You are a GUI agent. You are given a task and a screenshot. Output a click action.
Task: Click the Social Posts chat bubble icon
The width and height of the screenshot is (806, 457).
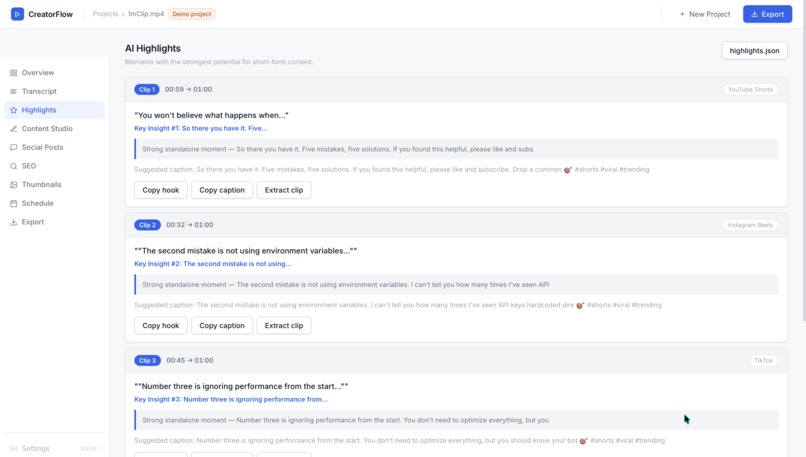click(x=13, y=148)
